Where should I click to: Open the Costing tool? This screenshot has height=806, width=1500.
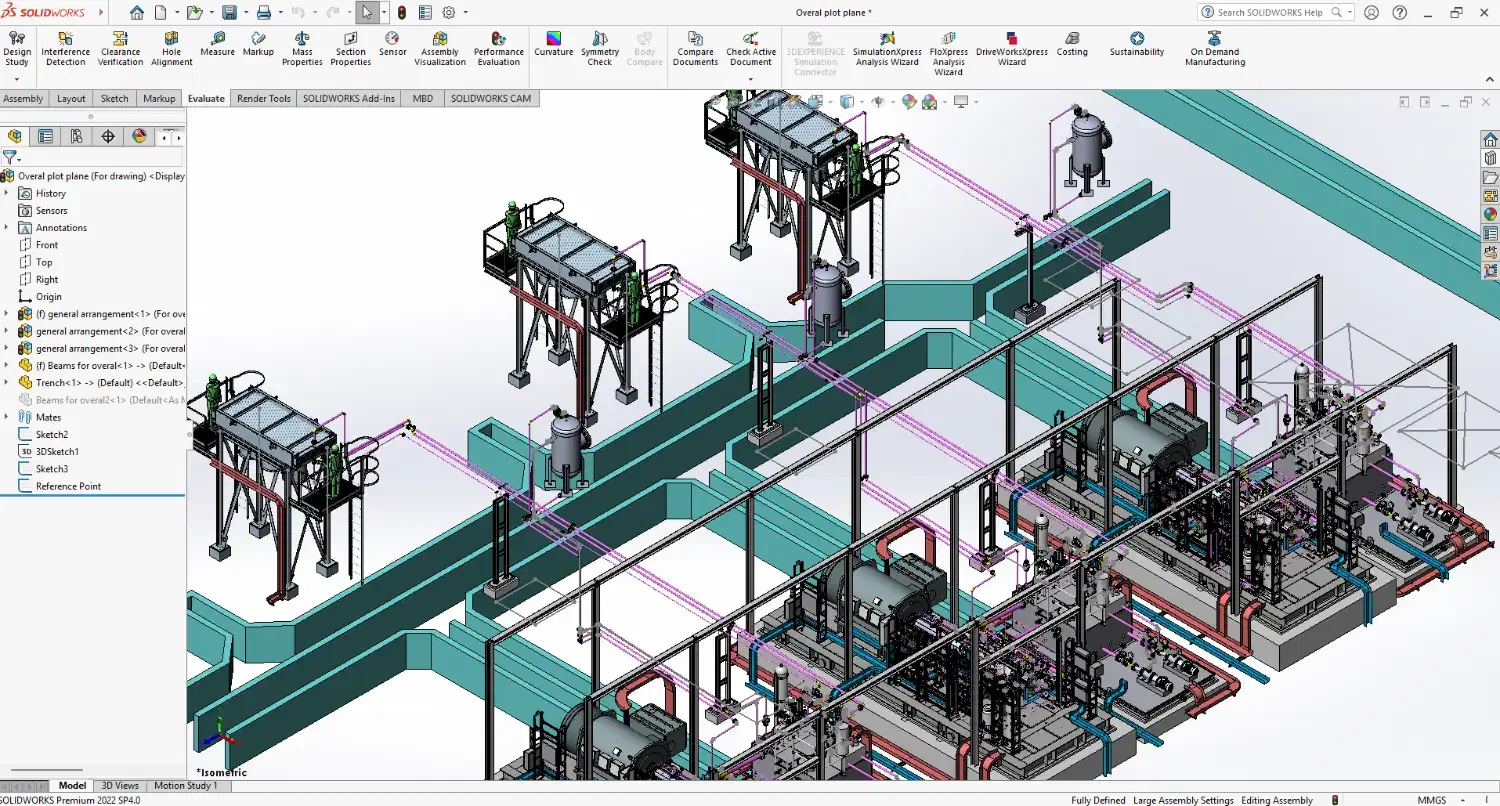click(1072, 45)
